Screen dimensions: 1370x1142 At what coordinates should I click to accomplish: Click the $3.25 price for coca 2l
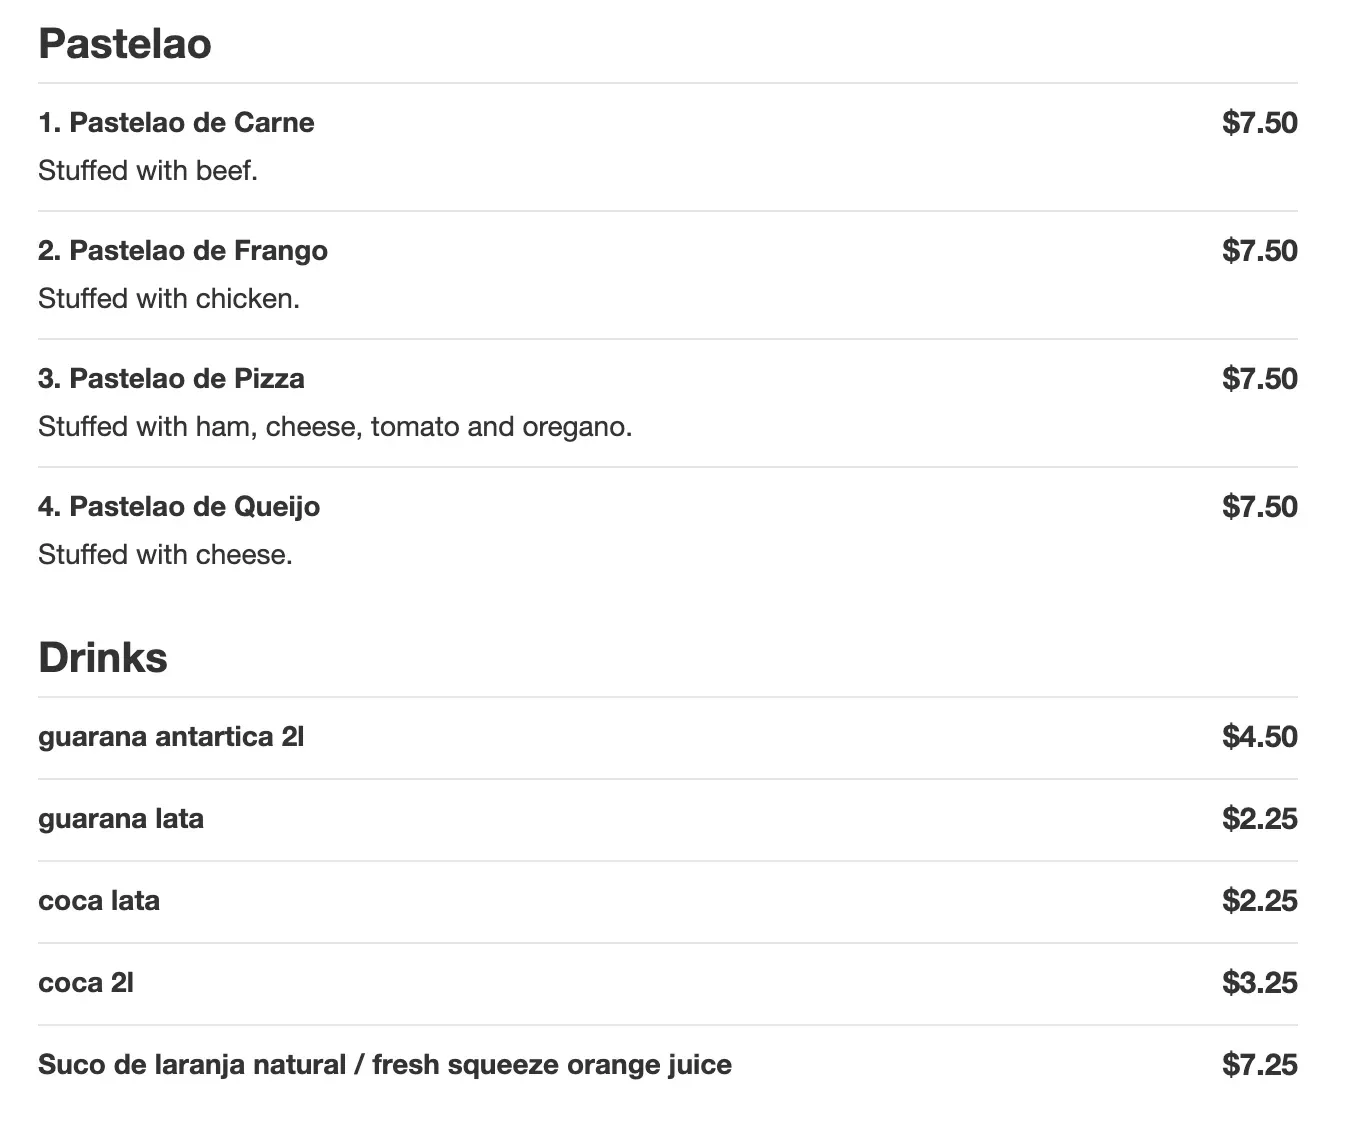click(x=1259, y=983)
